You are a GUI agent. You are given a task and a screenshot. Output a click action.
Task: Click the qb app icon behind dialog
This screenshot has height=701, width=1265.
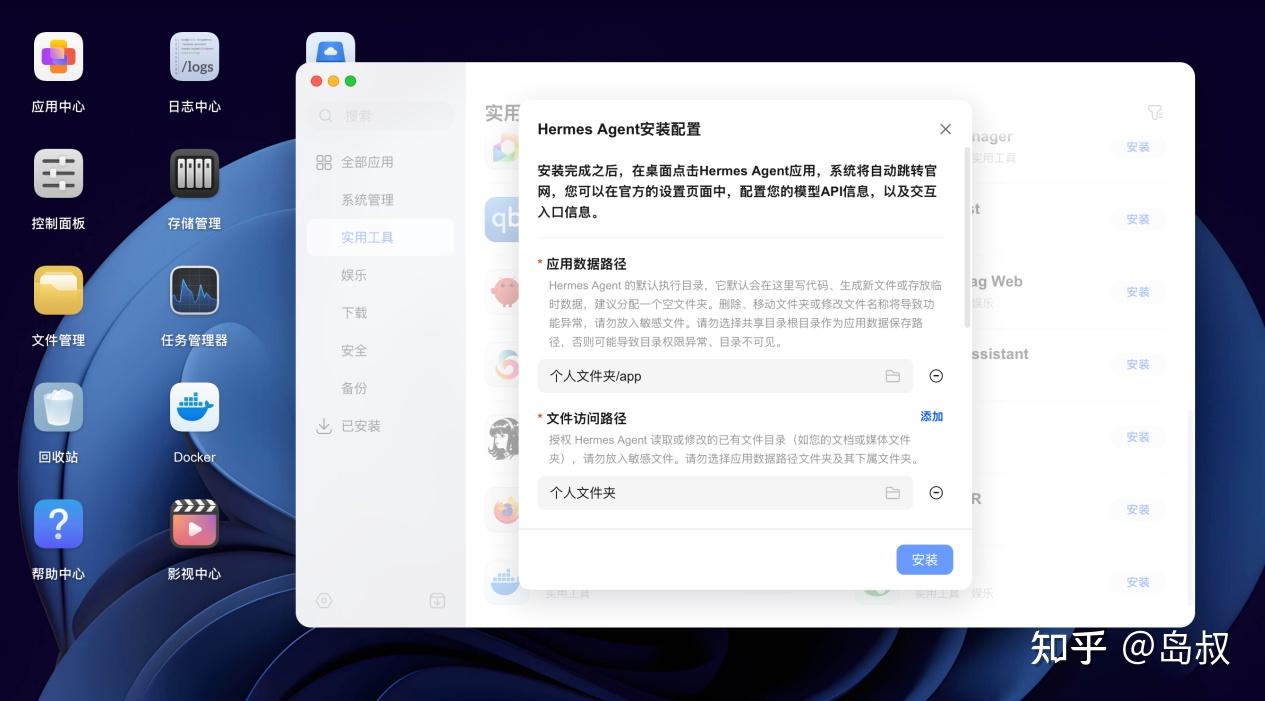(502, 219)
